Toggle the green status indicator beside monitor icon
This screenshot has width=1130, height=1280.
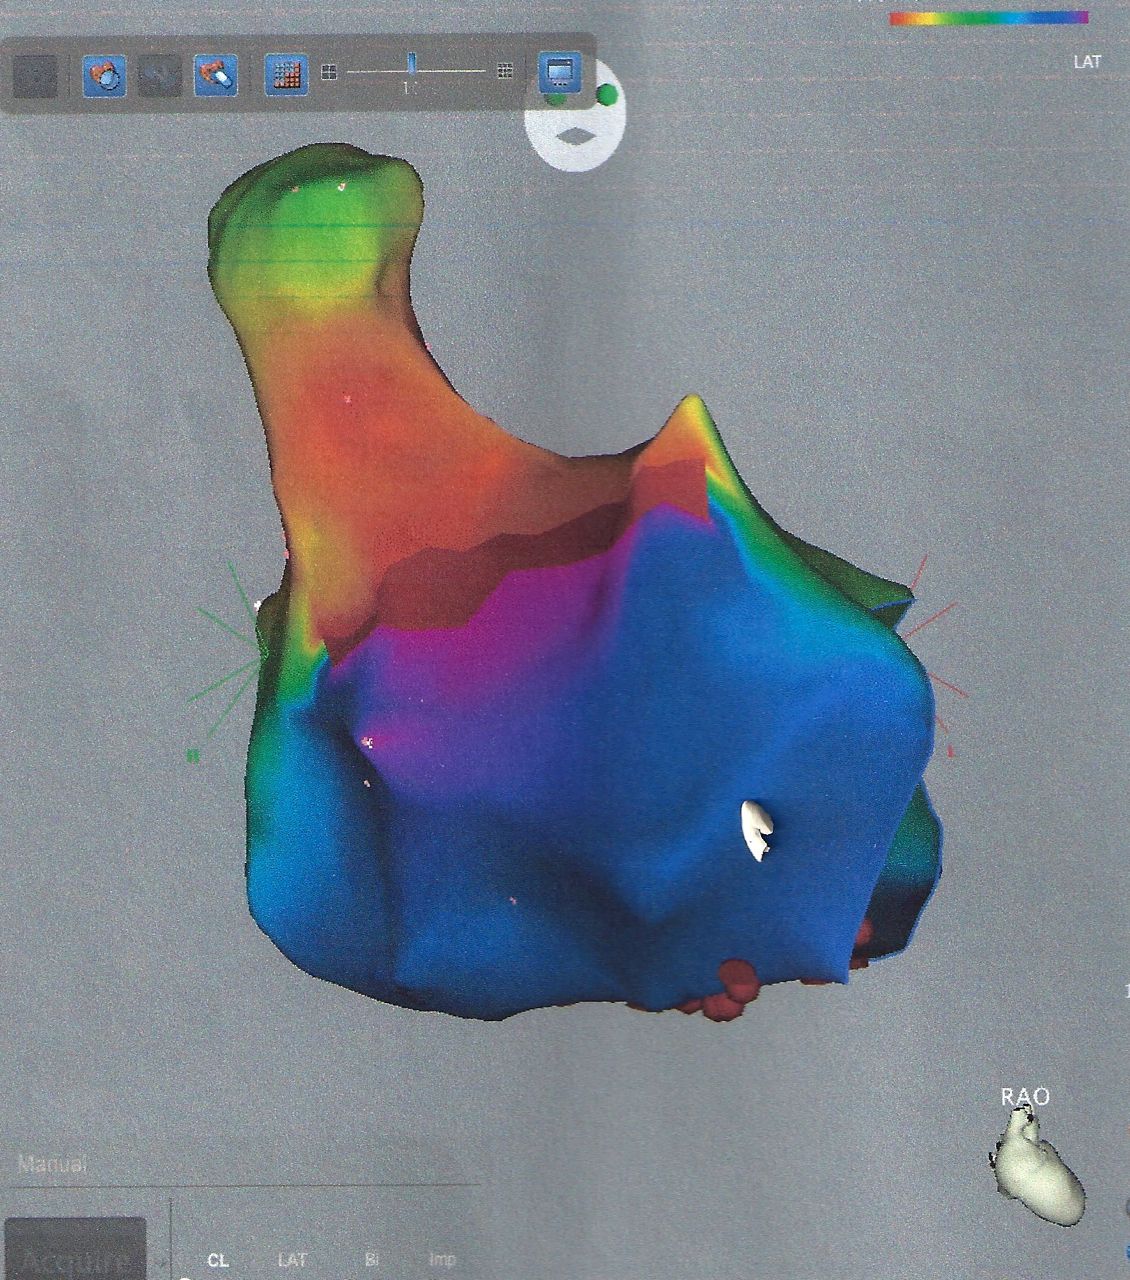(x=609, y=93)
